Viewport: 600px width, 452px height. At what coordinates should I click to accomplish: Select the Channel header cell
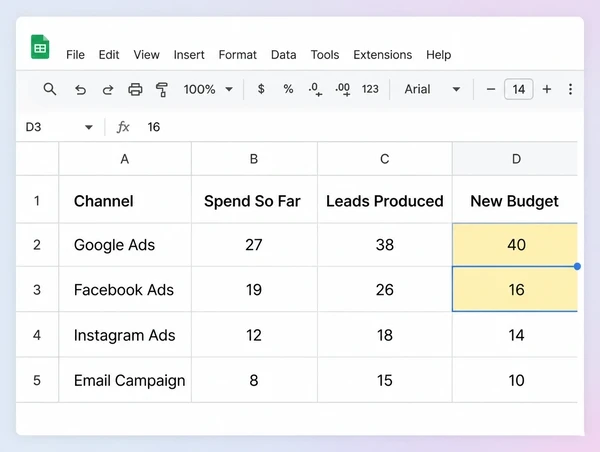tap(125, 199)
